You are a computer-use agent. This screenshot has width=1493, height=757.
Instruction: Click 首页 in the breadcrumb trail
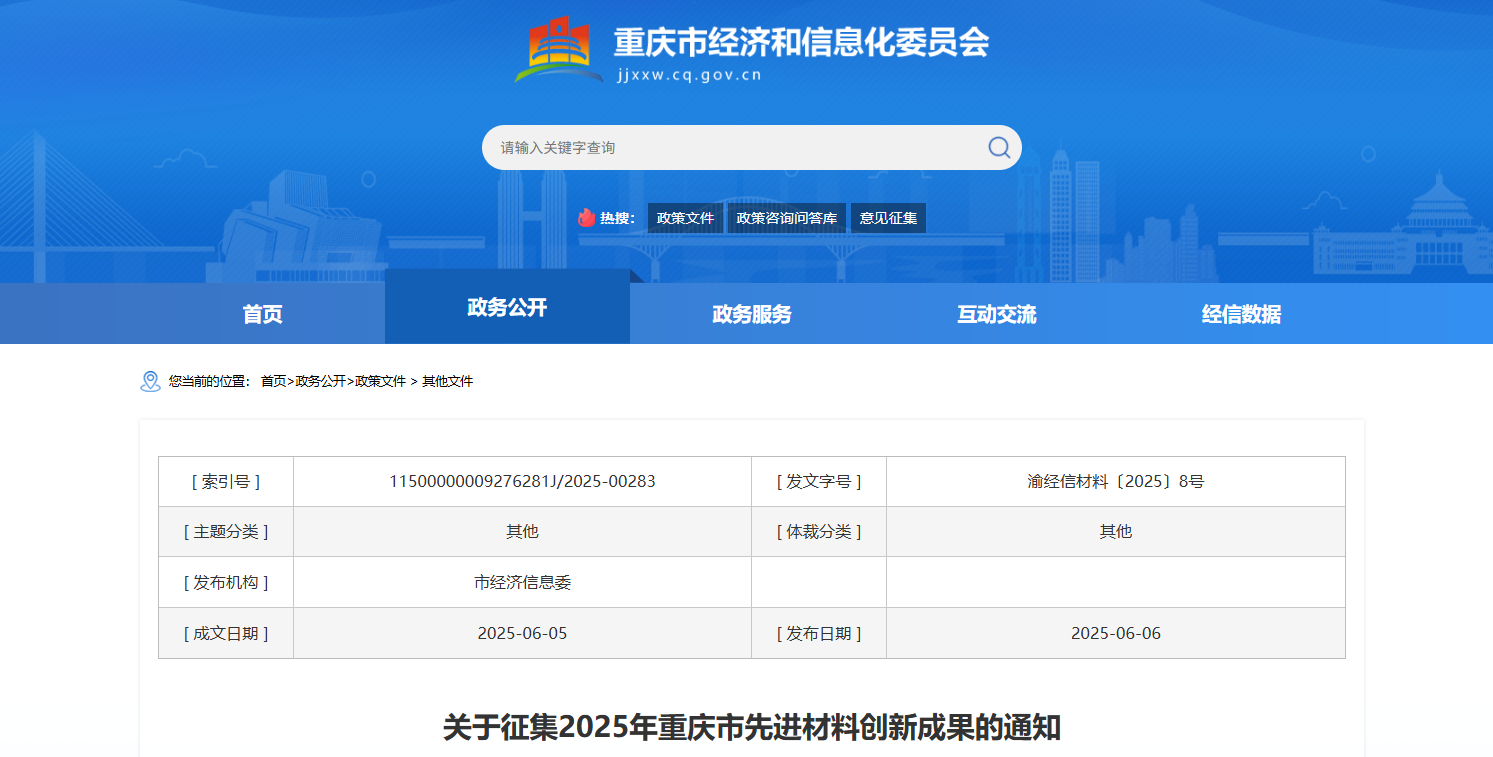273,382
